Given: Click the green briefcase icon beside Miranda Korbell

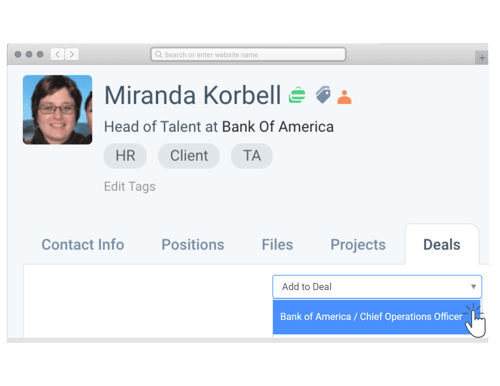Looking at the screenshot, I should pos(297,95).
